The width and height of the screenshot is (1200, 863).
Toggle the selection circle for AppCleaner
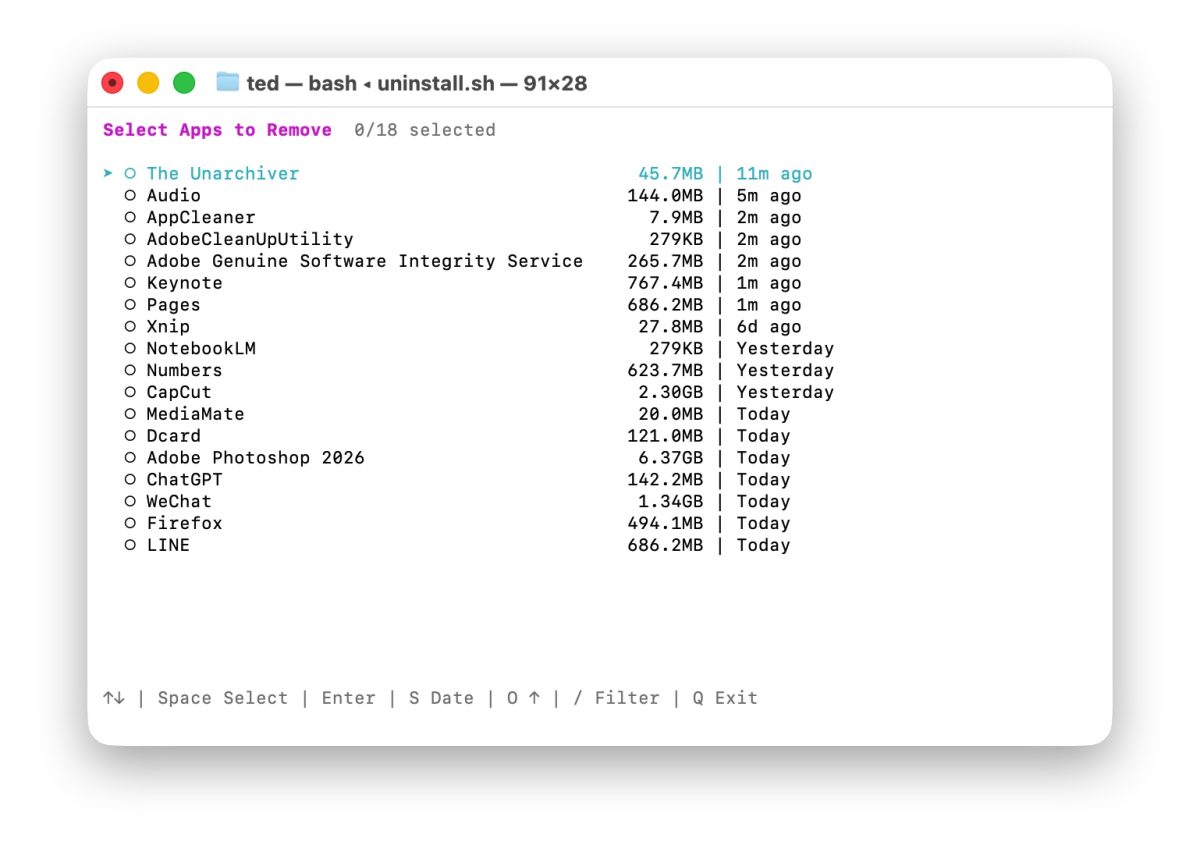pos(130,218)
